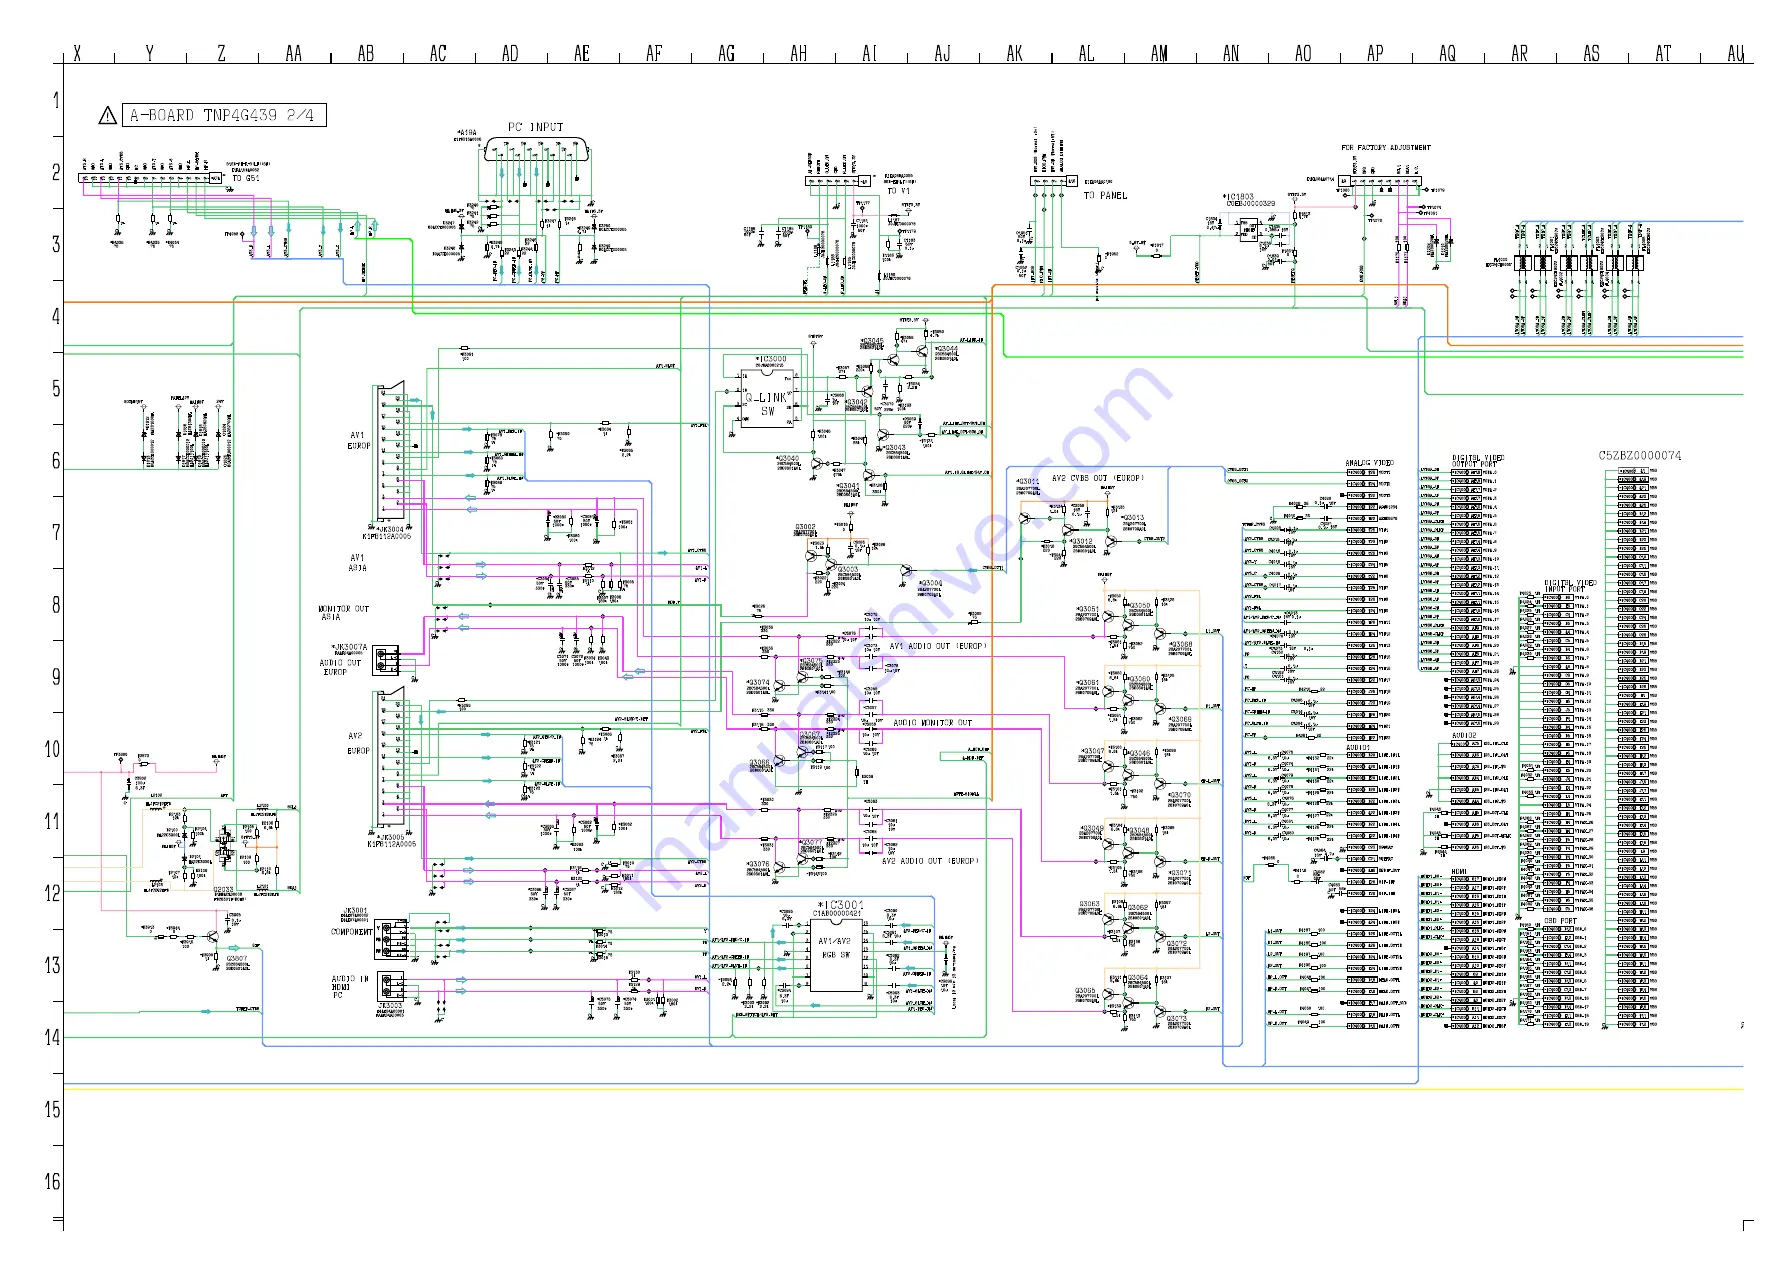Select the 'DIGITAL VIDEO INPUT PORT' heading
This screenshot has height=1263, width=1787.
pos(1570,586)
